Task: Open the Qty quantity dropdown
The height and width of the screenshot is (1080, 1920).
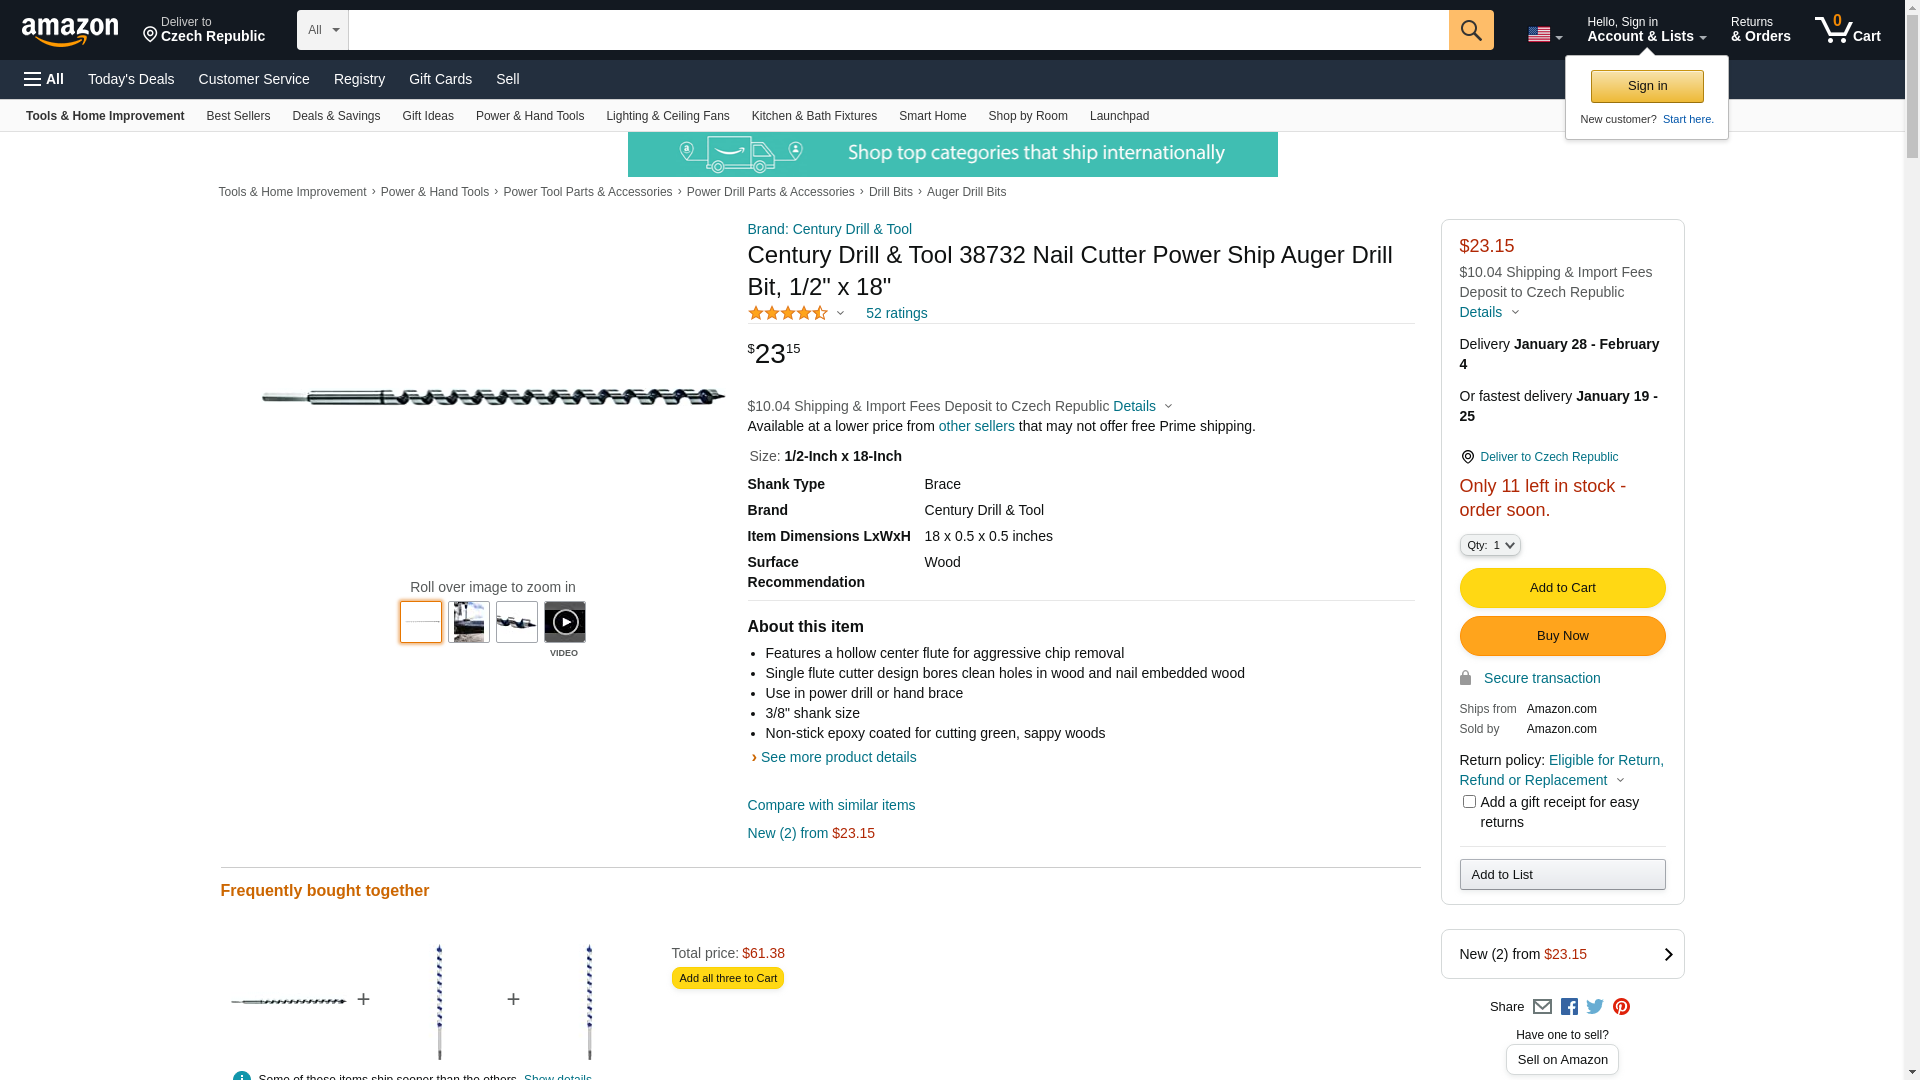Action: (x=1489, y=545)
